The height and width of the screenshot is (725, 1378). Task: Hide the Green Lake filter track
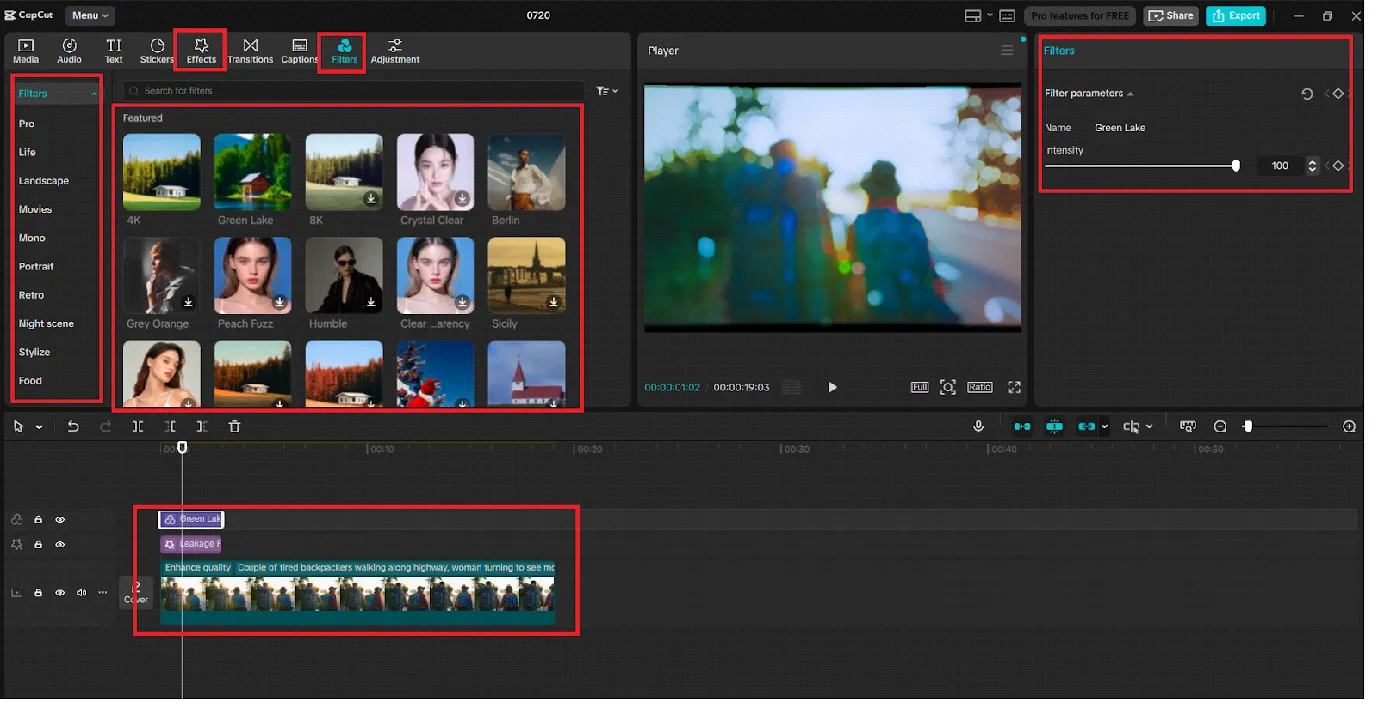click(x=60, y=520)
